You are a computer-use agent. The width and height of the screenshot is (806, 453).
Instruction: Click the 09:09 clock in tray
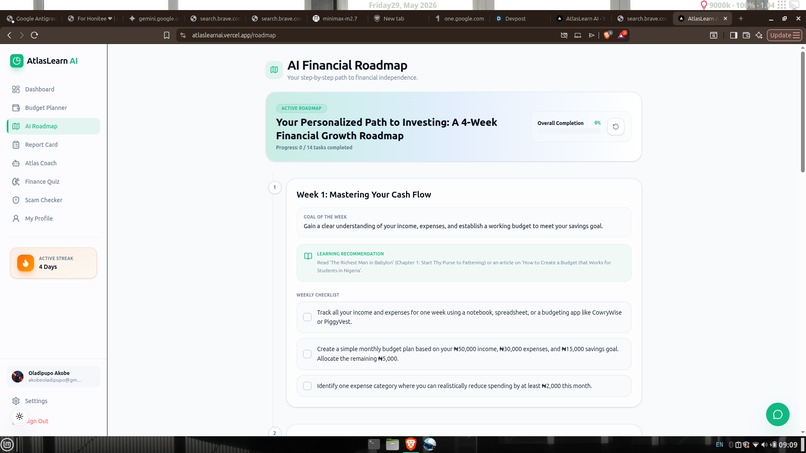(x=788, y=445)
